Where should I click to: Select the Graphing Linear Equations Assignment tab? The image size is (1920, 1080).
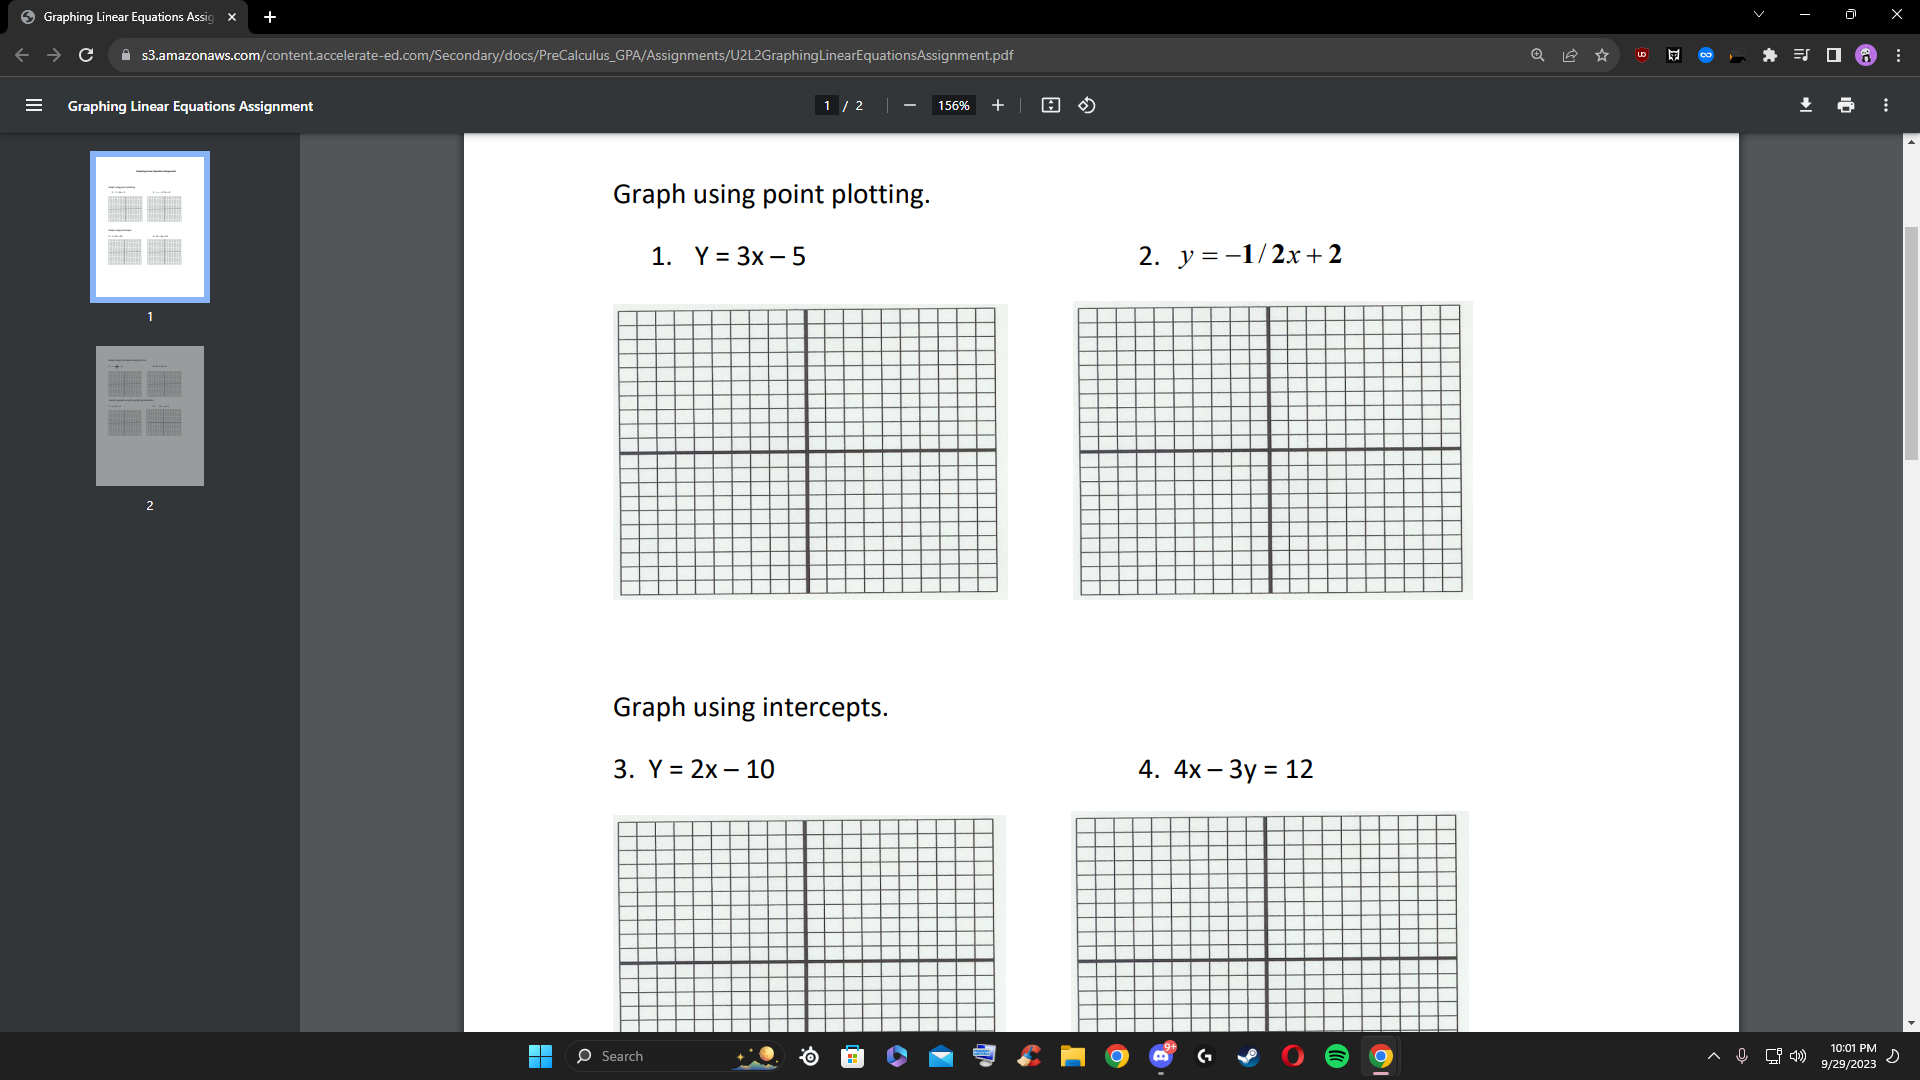point(120,17)
